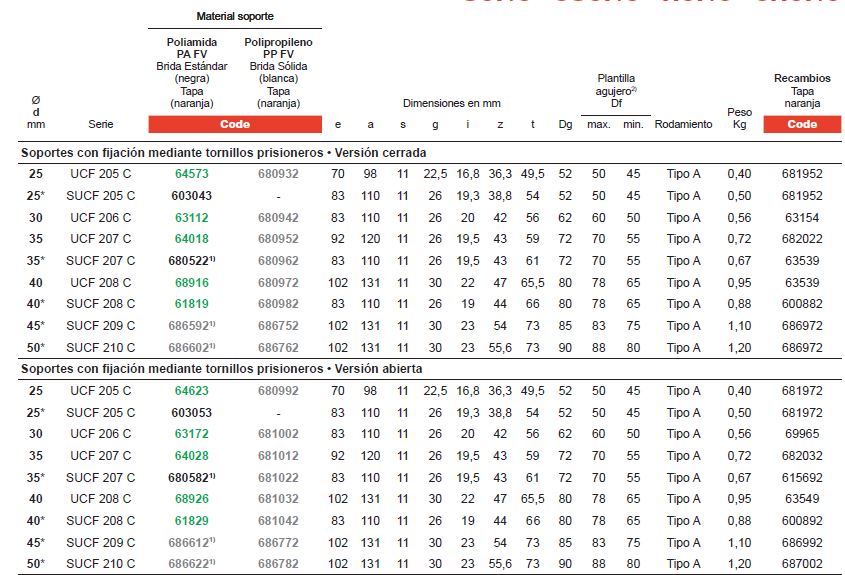
Task: Click spare part code 600882
Action: tap(802, 304)
